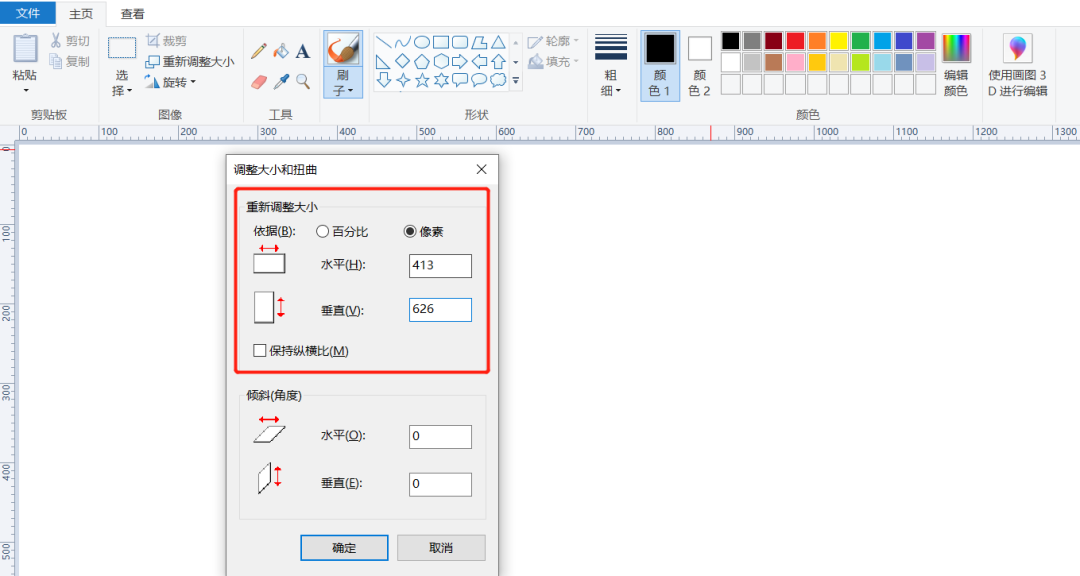Viewport: 1080px width, 576px height.
Task: Click the 取消 button in the dialog
Action: 441,547
